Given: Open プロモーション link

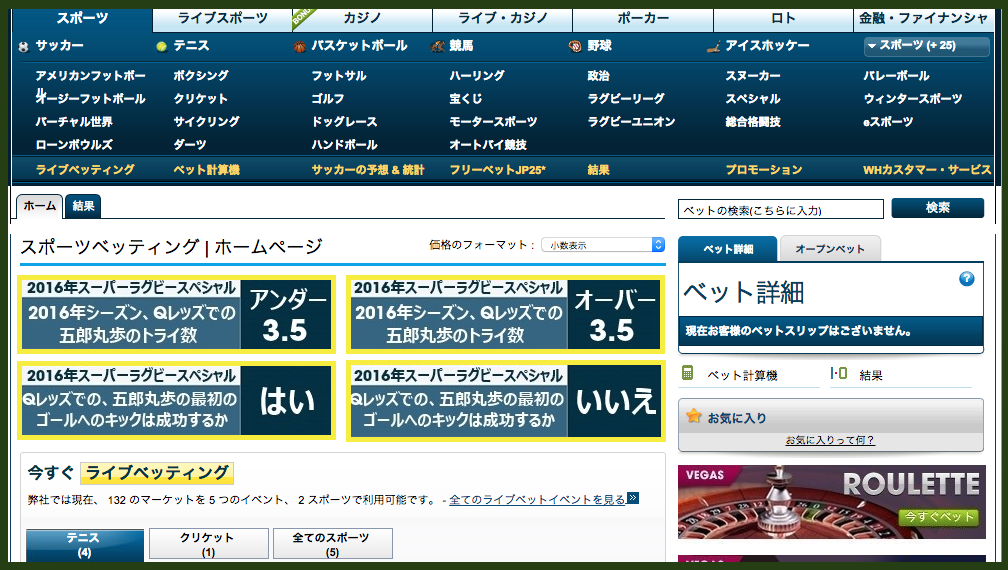Looking at the screenshot, I should pos(764,170).
